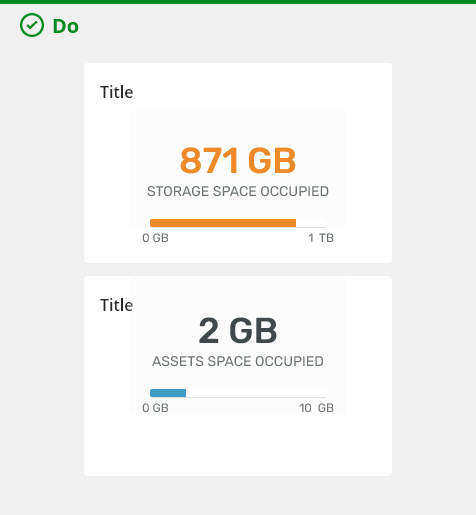Click the unfilled end of storage bar

click(311, 223)
